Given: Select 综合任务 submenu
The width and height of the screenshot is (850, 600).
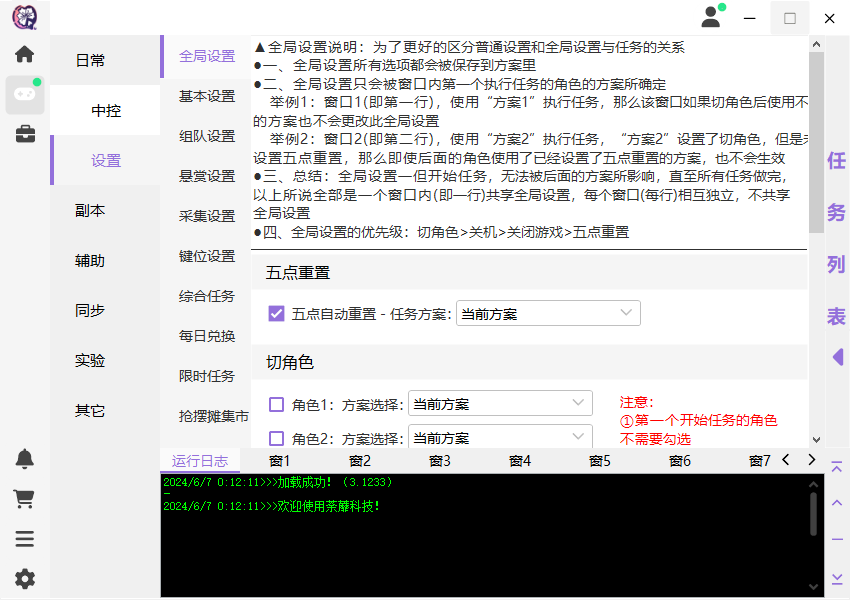Looking at the screenshot, I should (207, 296).
